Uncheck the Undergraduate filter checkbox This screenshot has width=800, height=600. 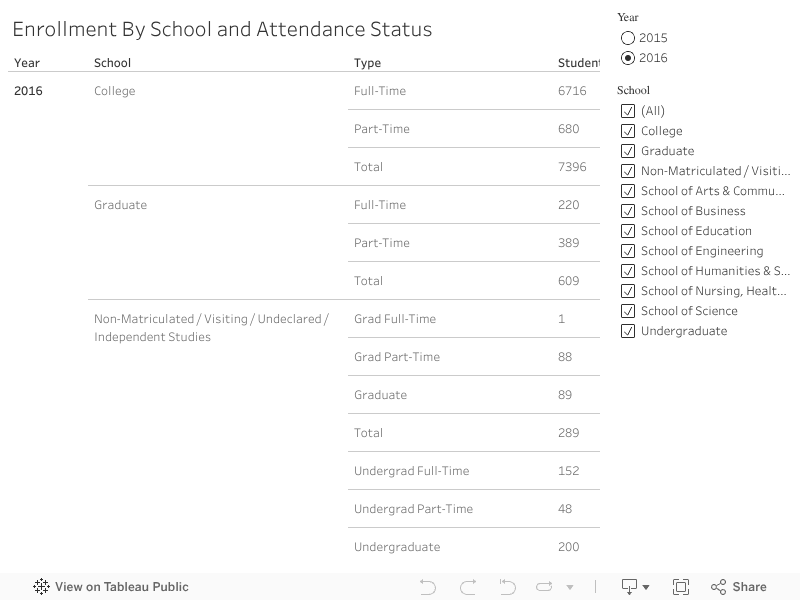pos(628,331)
